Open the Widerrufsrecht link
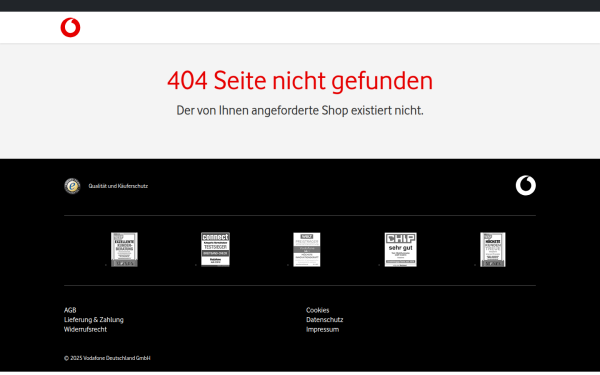The width and height of the screenshot is (600, 375). pyautogui.click(x=85, y=329)
